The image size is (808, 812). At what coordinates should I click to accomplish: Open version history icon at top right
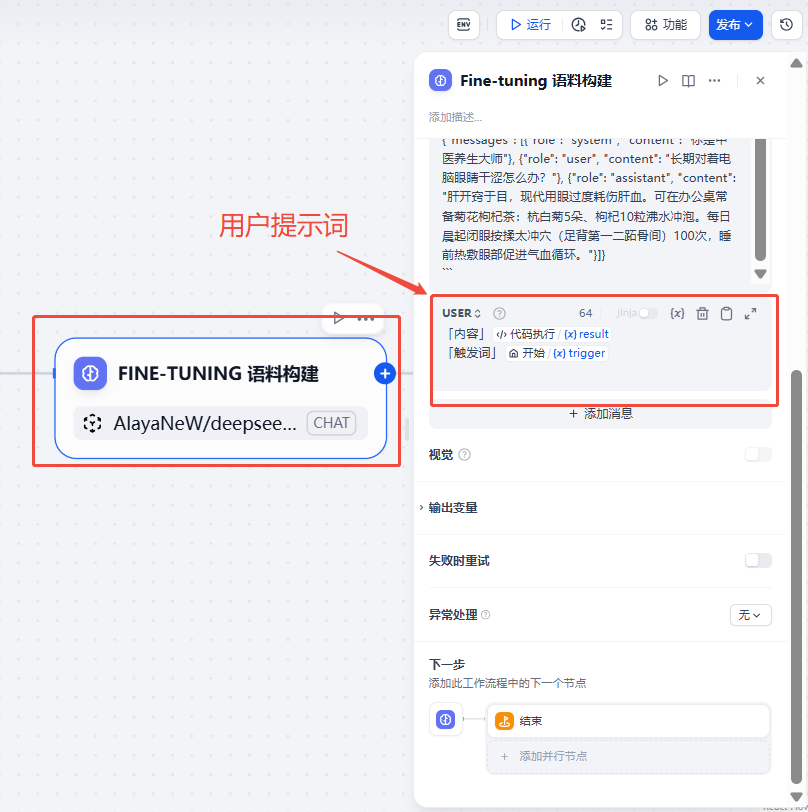786,24
